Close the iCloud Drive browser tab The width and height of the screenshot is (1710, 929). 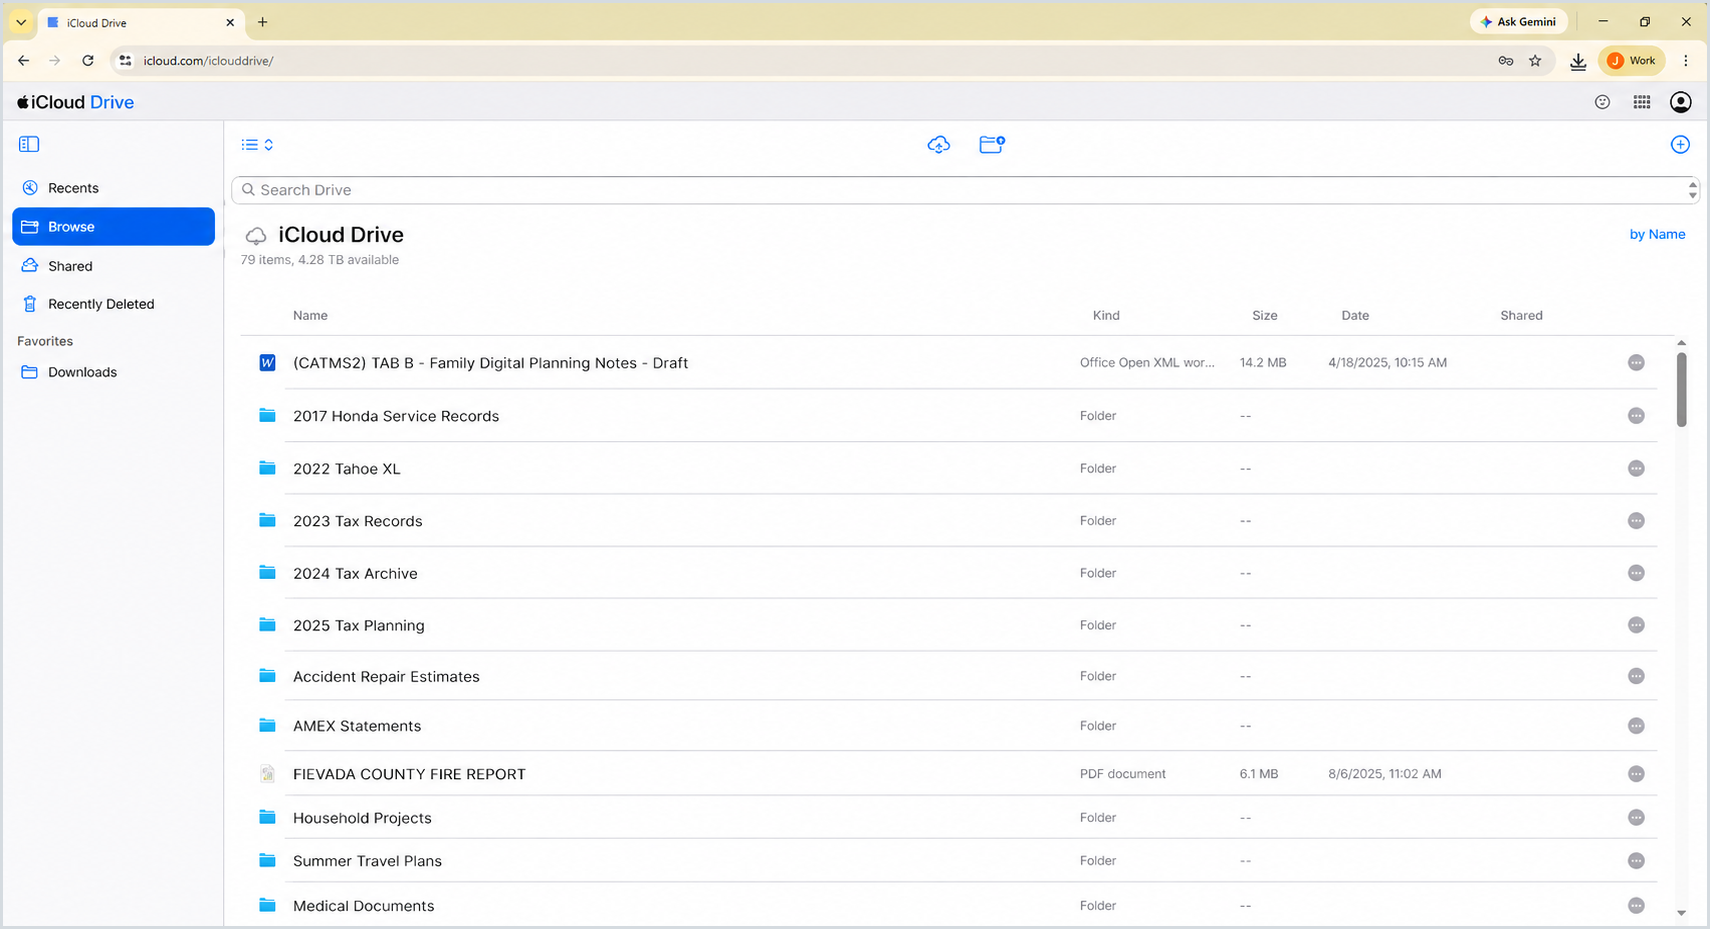pyautogui.click(x=230, y=22)
